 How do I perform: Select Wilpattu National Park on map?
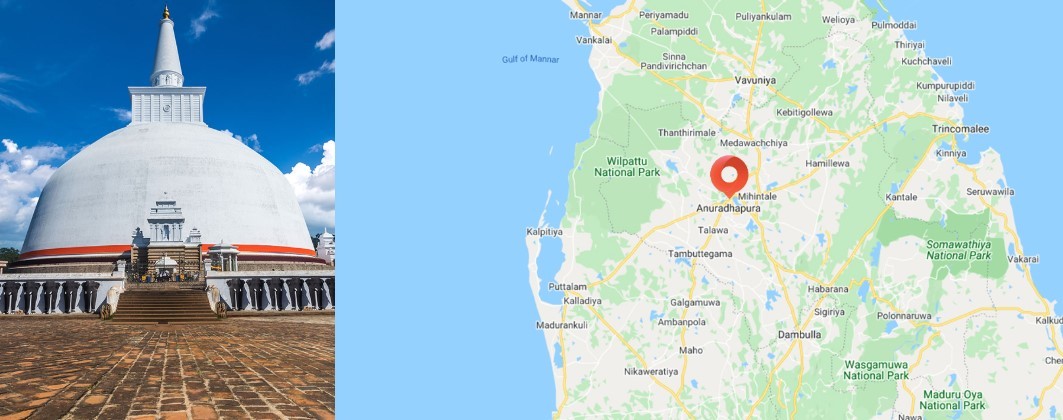tap(627, 167)
